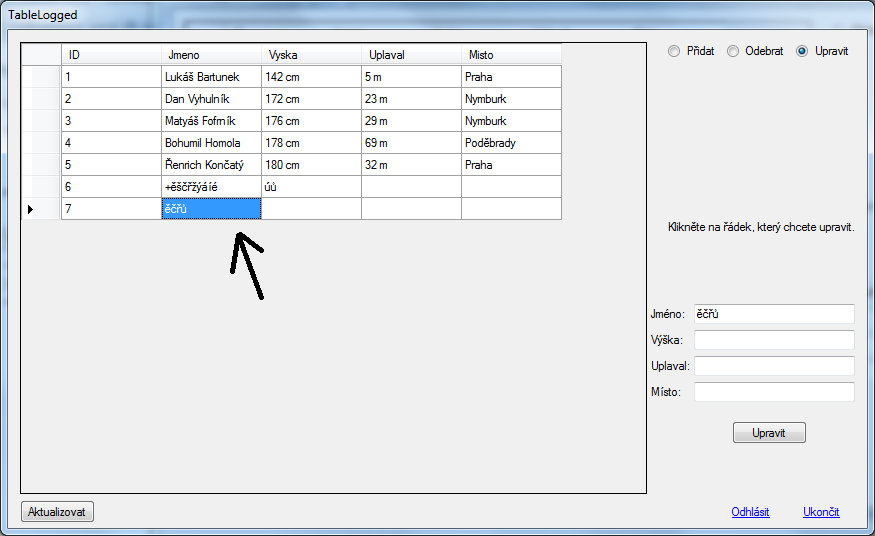Select the Dan Vyhulník cell

coord(211,99)
